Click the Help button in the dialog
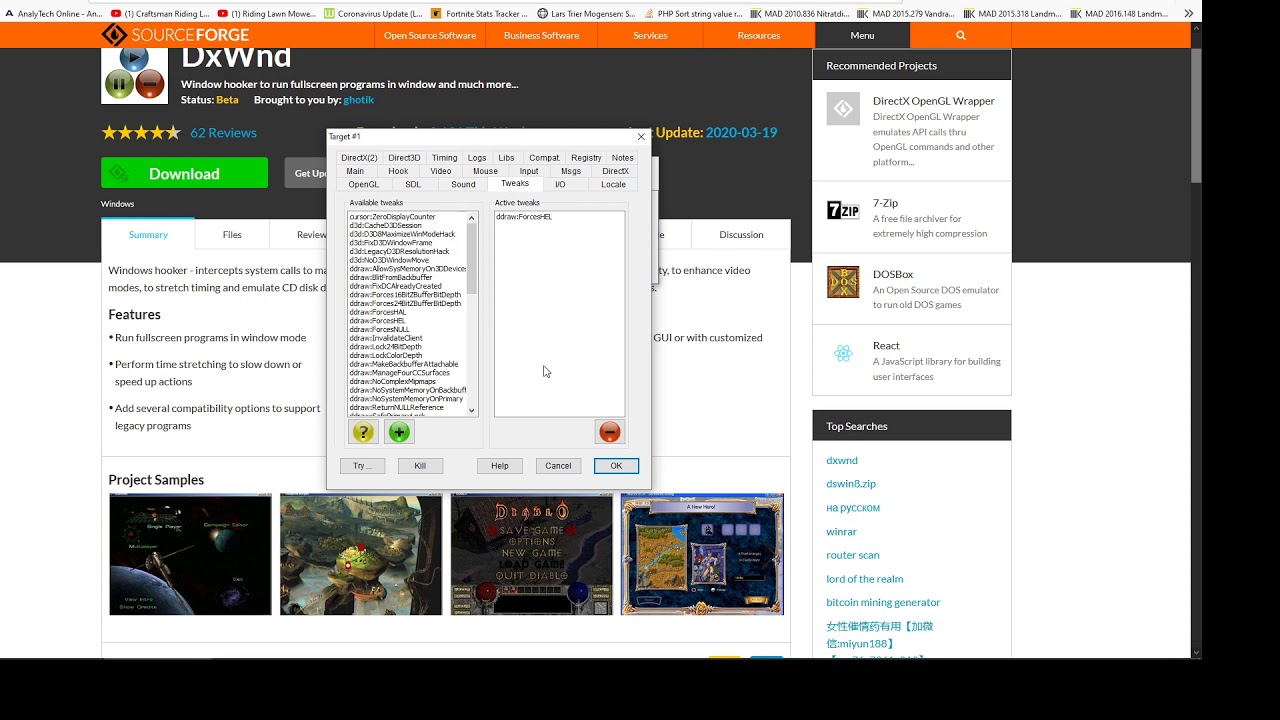Screen dimensions: 1280x720 click(500, 466)
